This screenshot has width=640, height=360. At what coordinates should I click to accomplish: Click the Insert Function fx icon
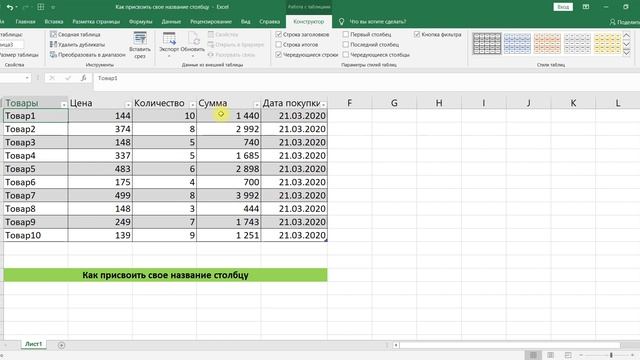point(83,78)
